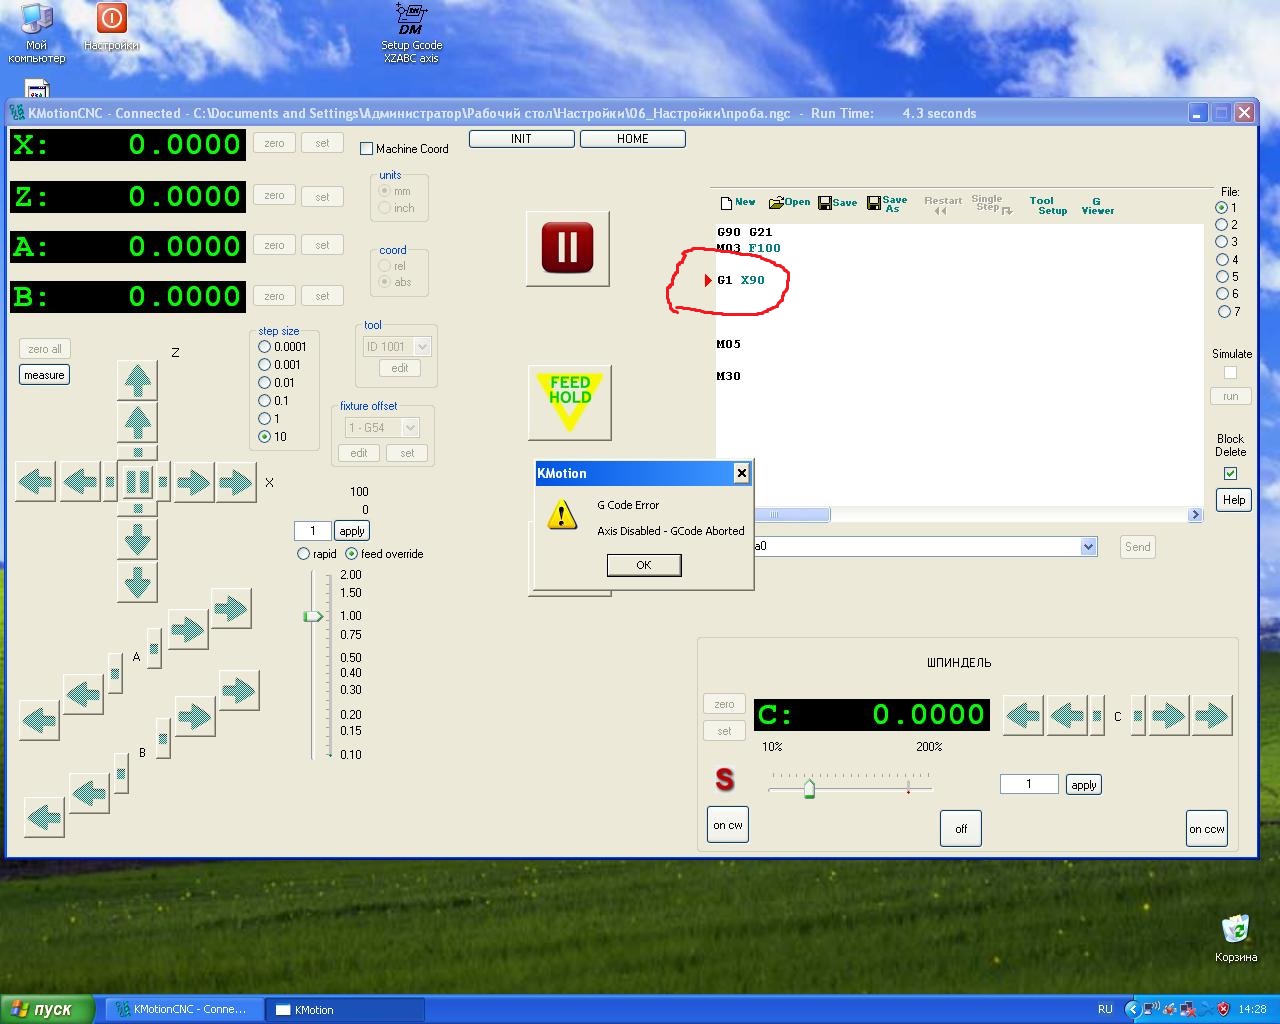Jog Z axis fast down with bottommost arrow
The image size is (1280, 1024).
137,582
